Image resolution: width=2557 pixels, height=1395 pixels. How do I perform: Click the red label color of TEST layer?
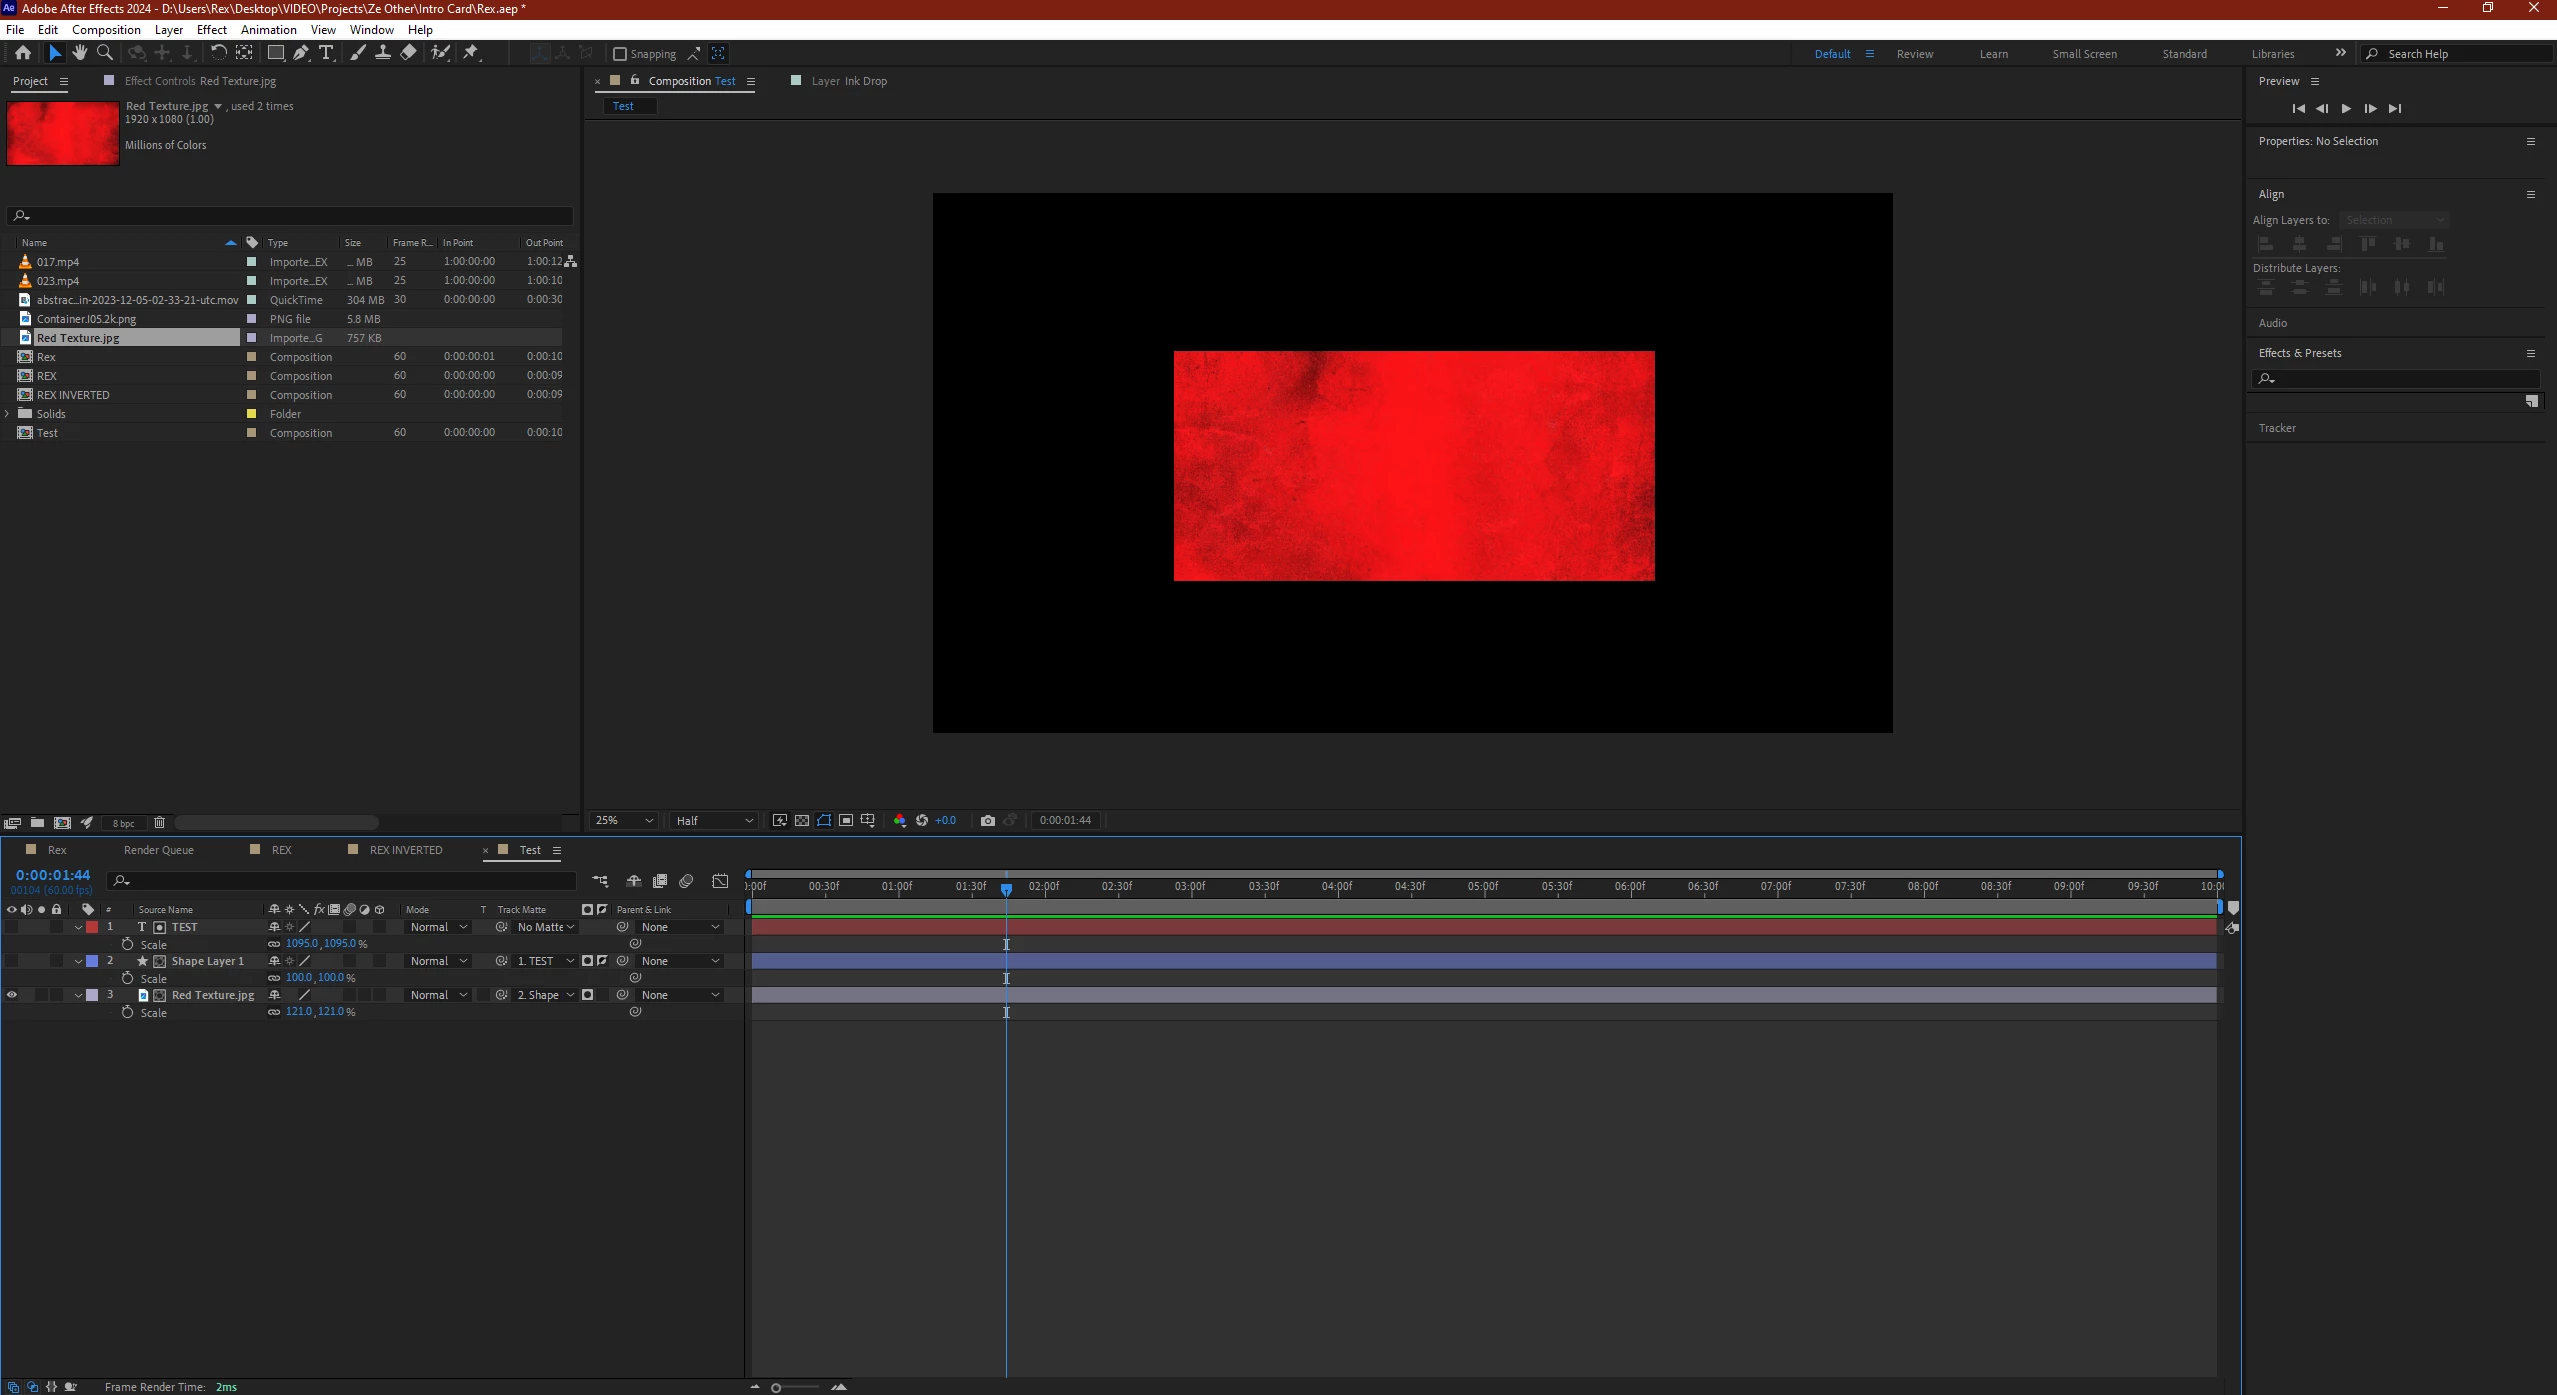coord(92,927)
